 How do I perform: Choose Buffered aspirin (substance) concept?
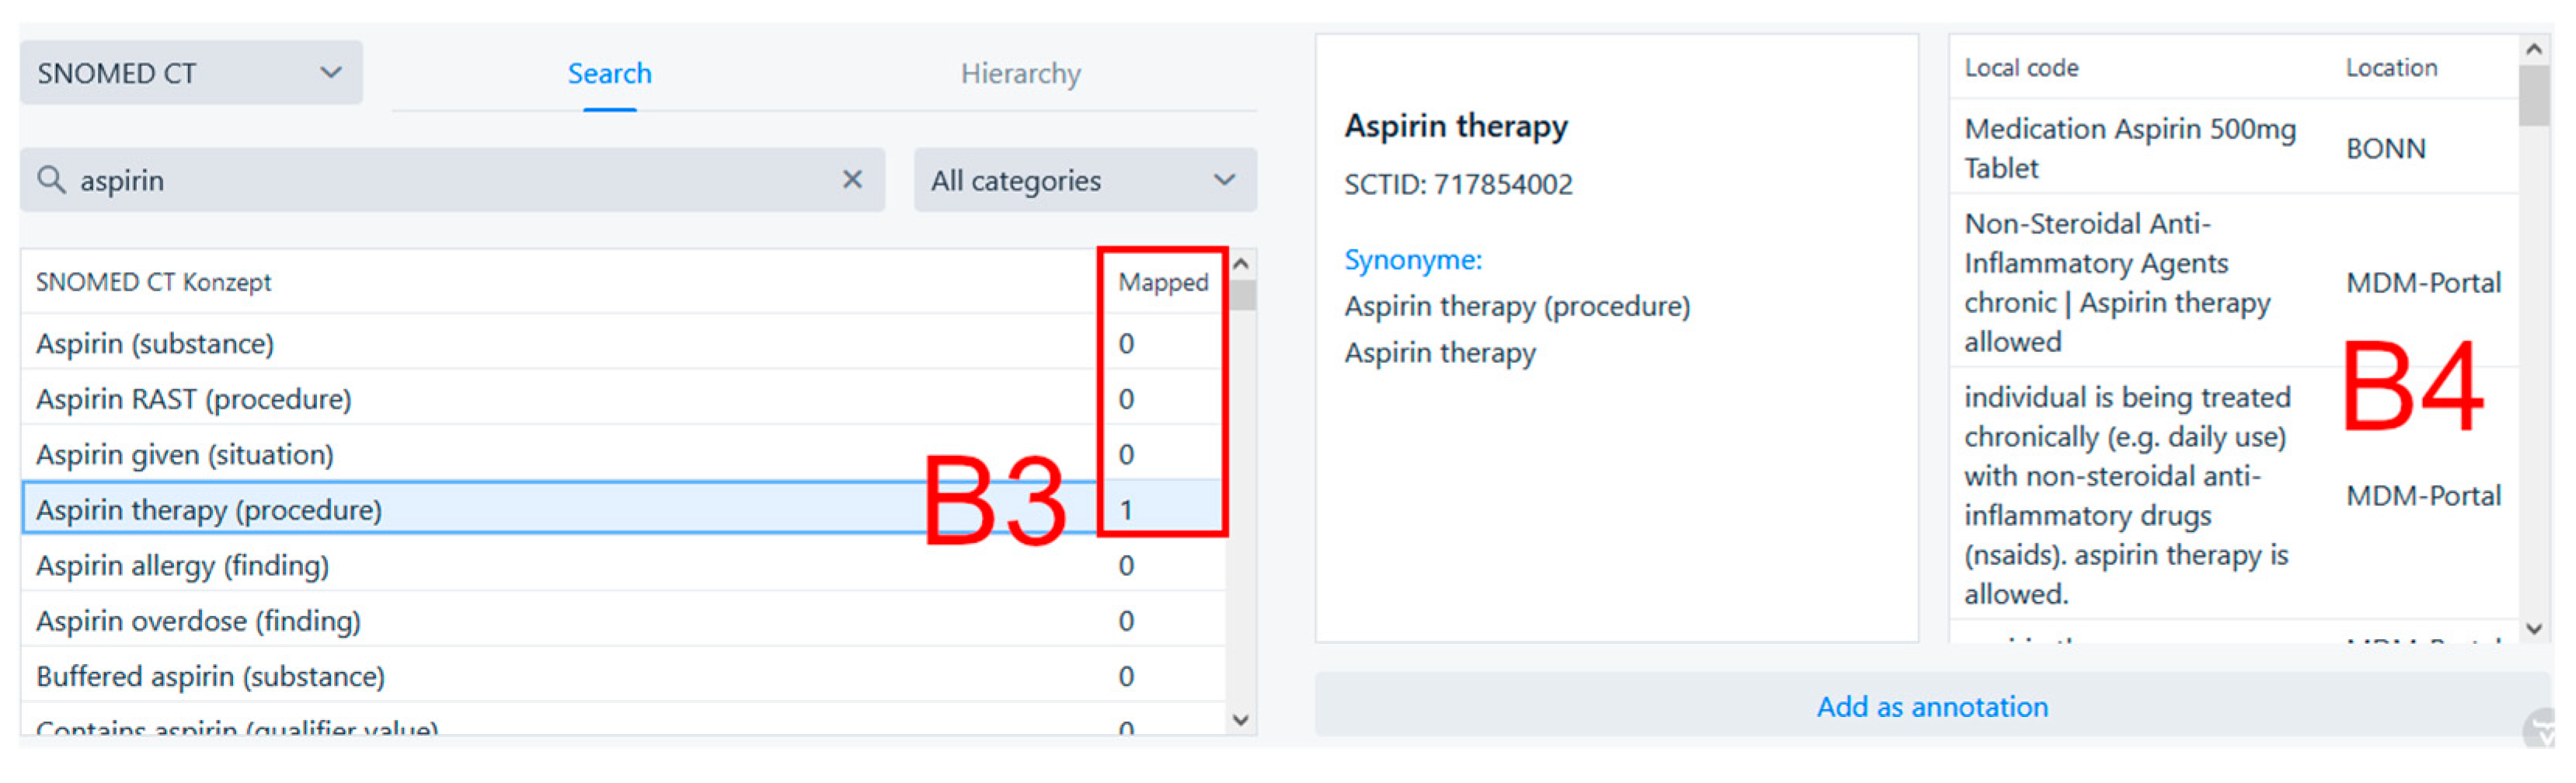tap(210, 677)
